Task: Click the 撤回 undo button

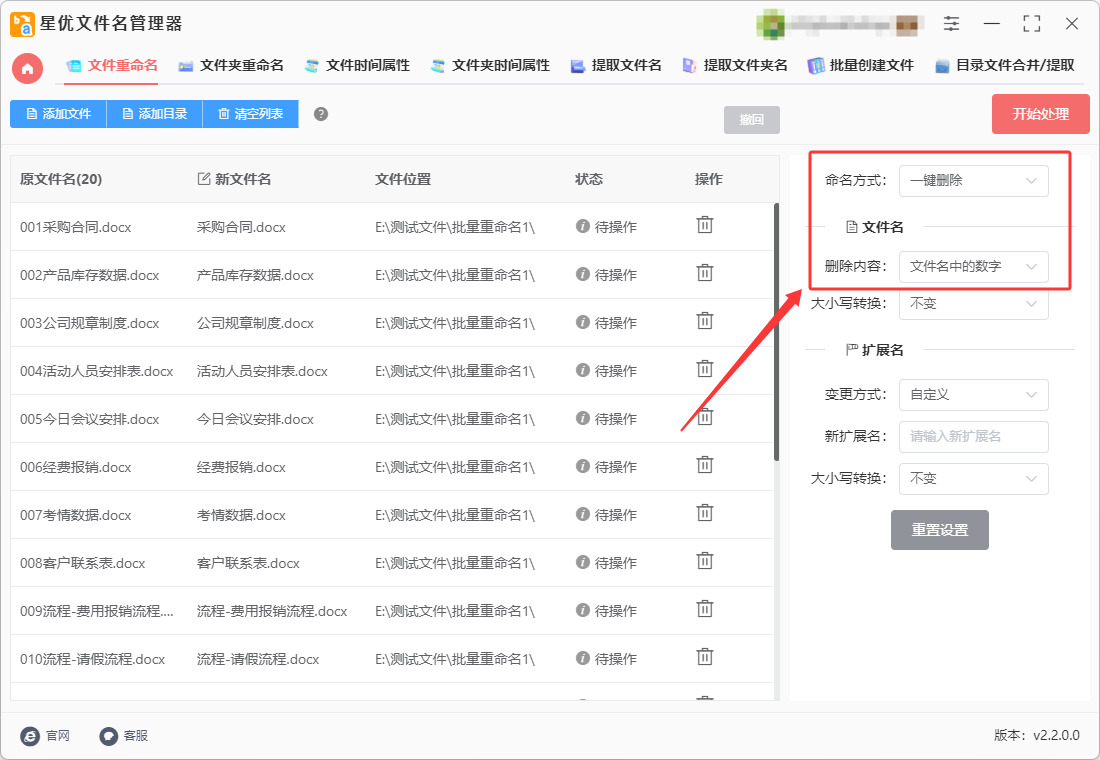Action: point(751,120)
